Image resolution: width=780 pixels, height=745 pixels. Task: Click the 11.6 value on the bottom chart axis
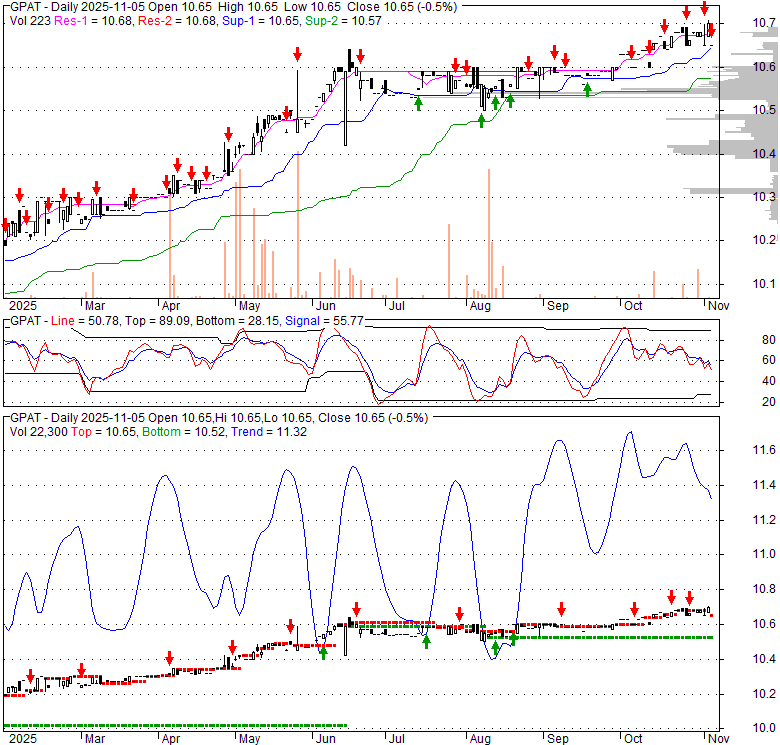point(764,450)
